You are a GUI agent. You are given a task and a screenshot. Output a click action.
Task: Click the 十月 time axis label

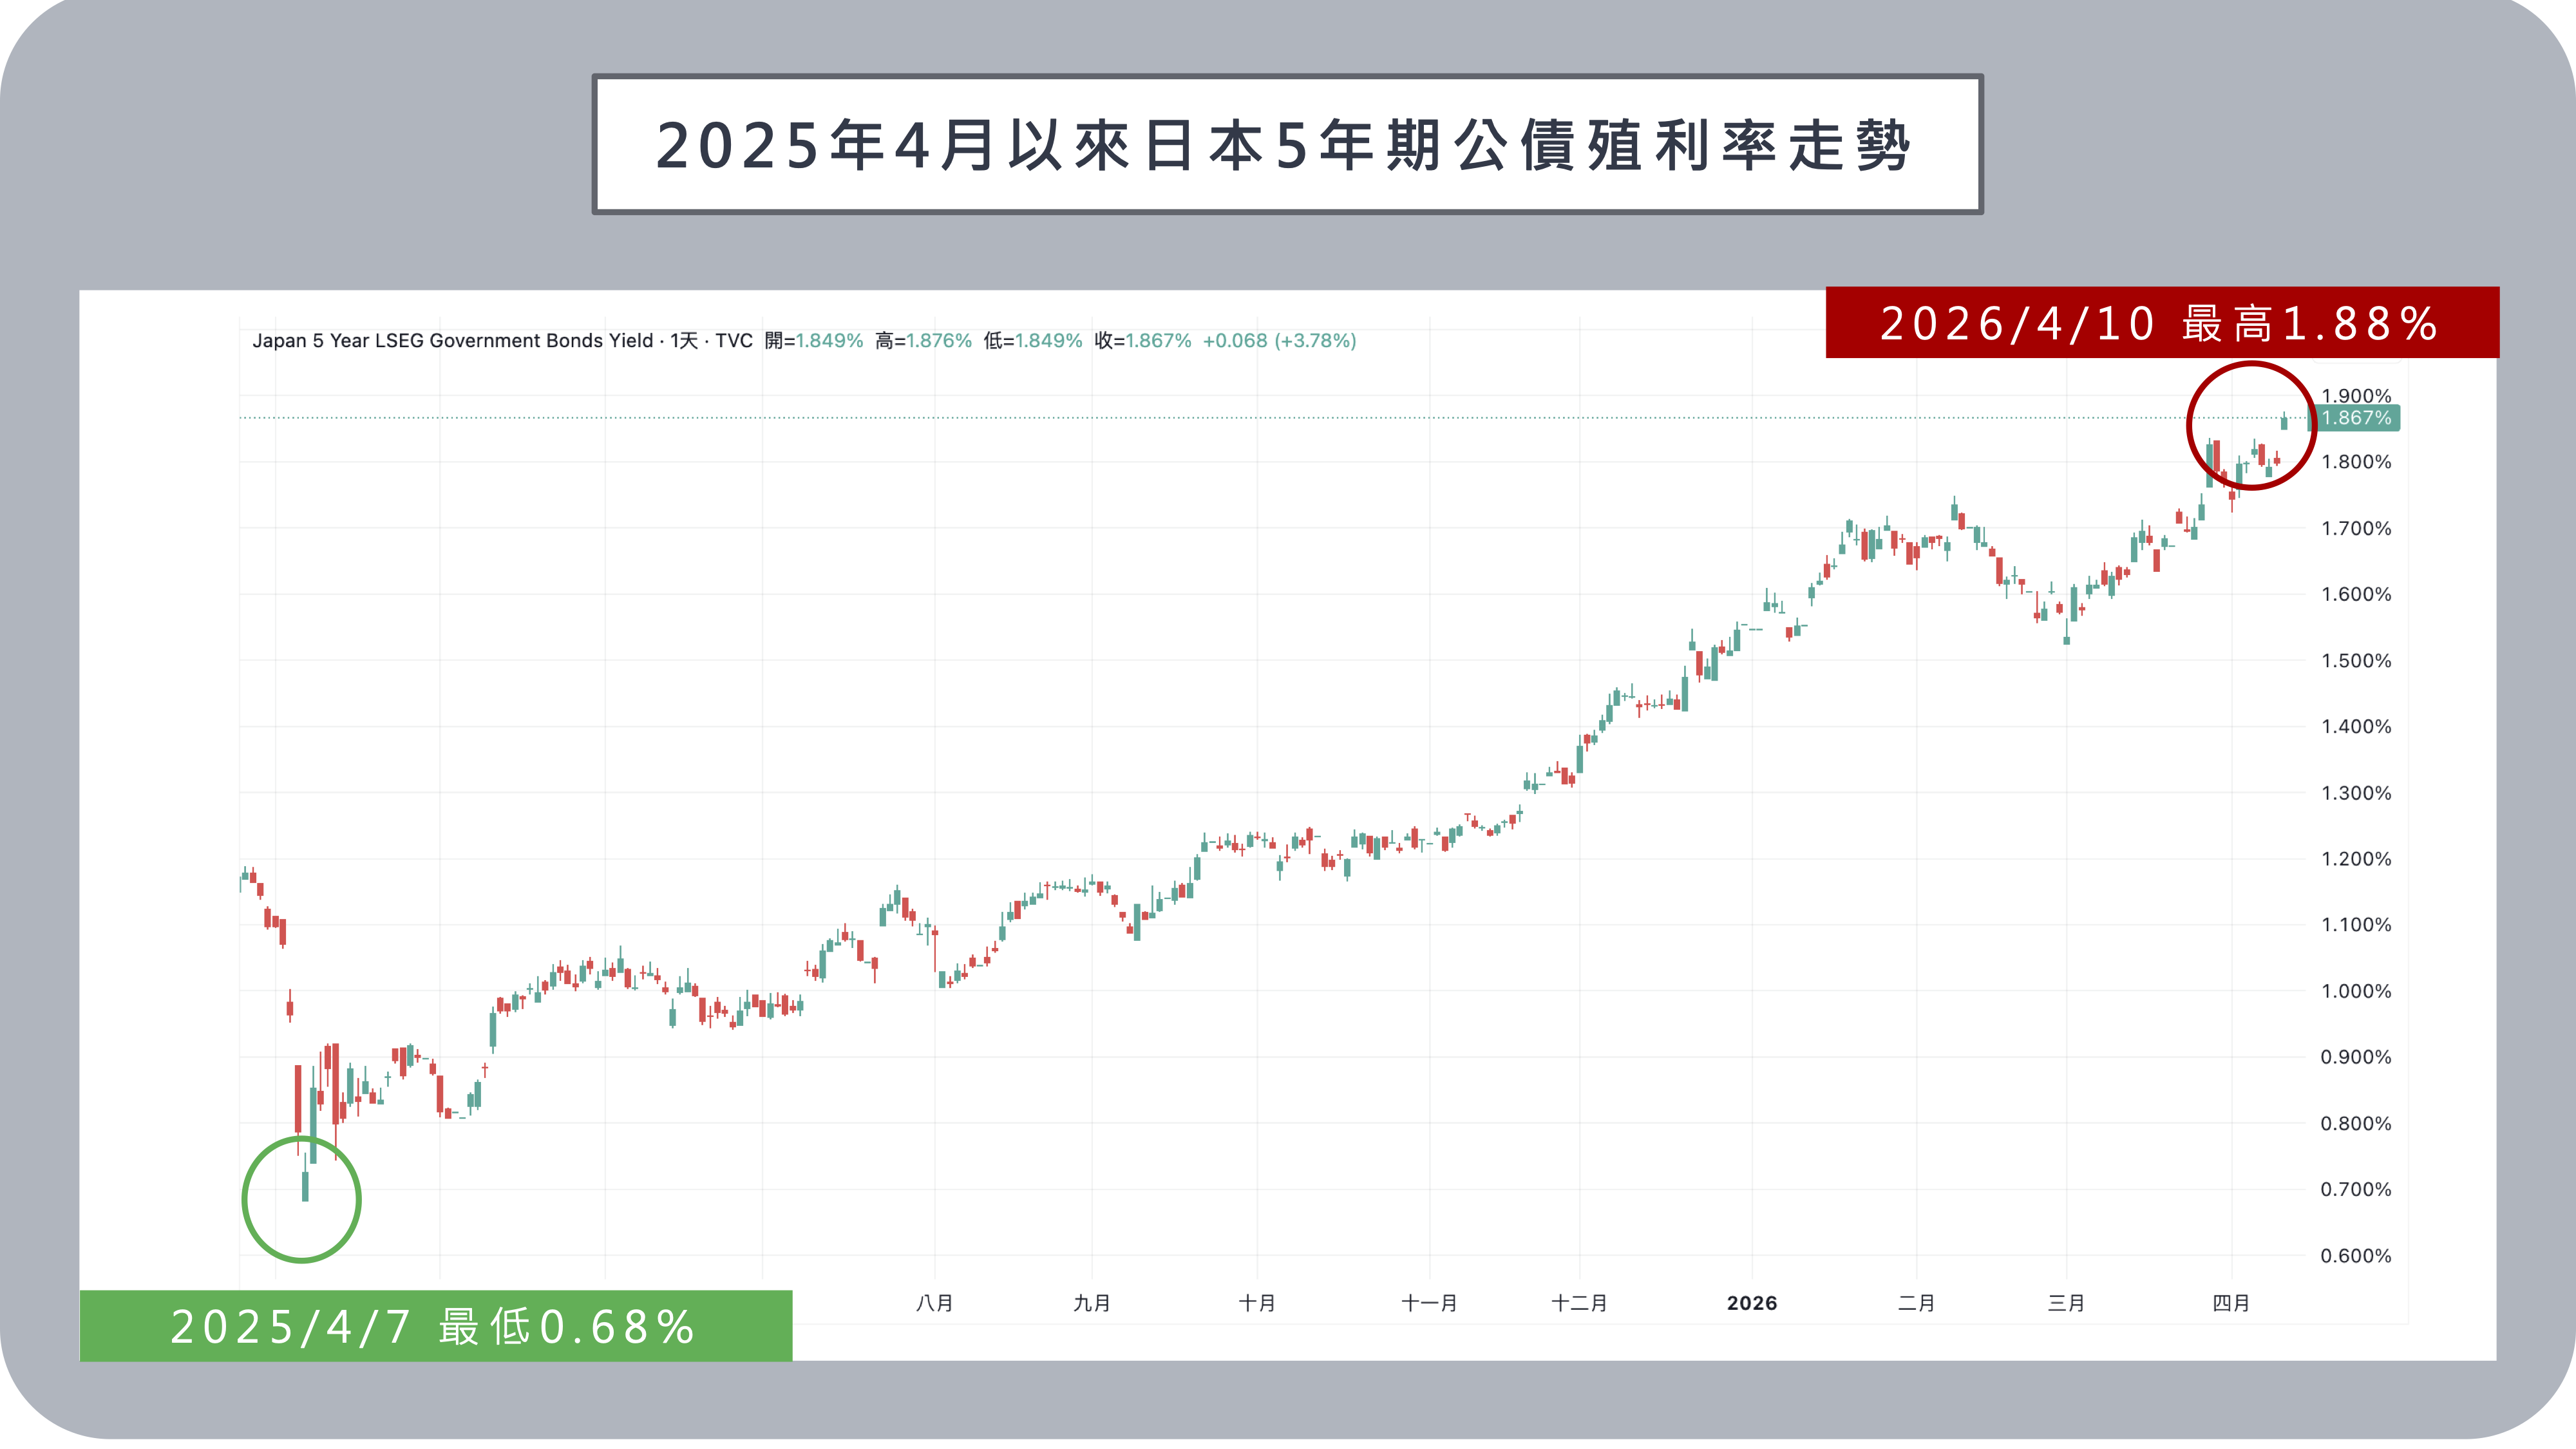1256,1303
